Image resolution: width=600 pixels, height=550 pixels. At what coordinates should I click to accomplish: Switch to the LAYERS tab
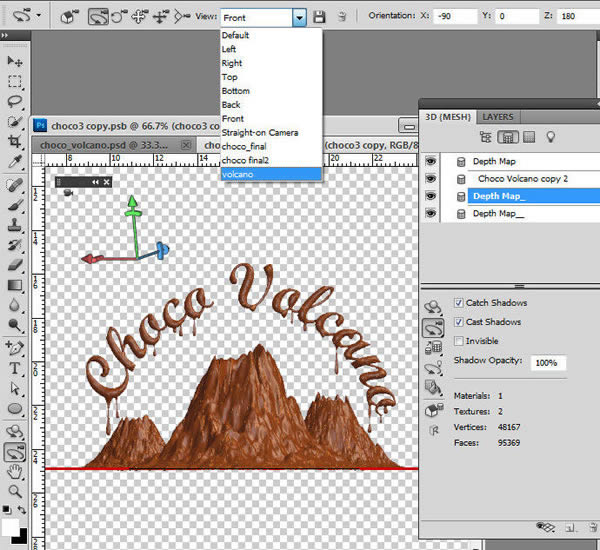(x=497, y=117)
